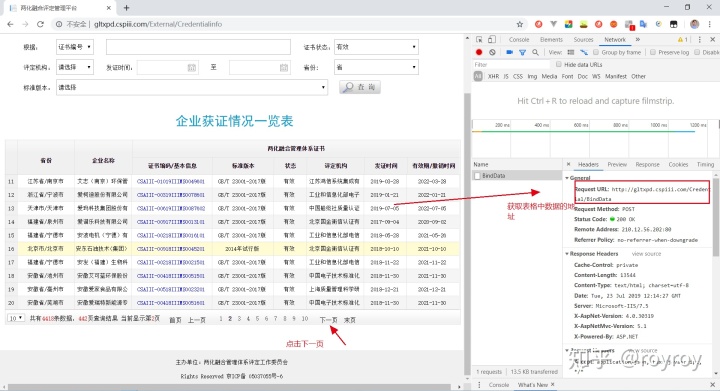Click the 查询 search button

point(360,87)
